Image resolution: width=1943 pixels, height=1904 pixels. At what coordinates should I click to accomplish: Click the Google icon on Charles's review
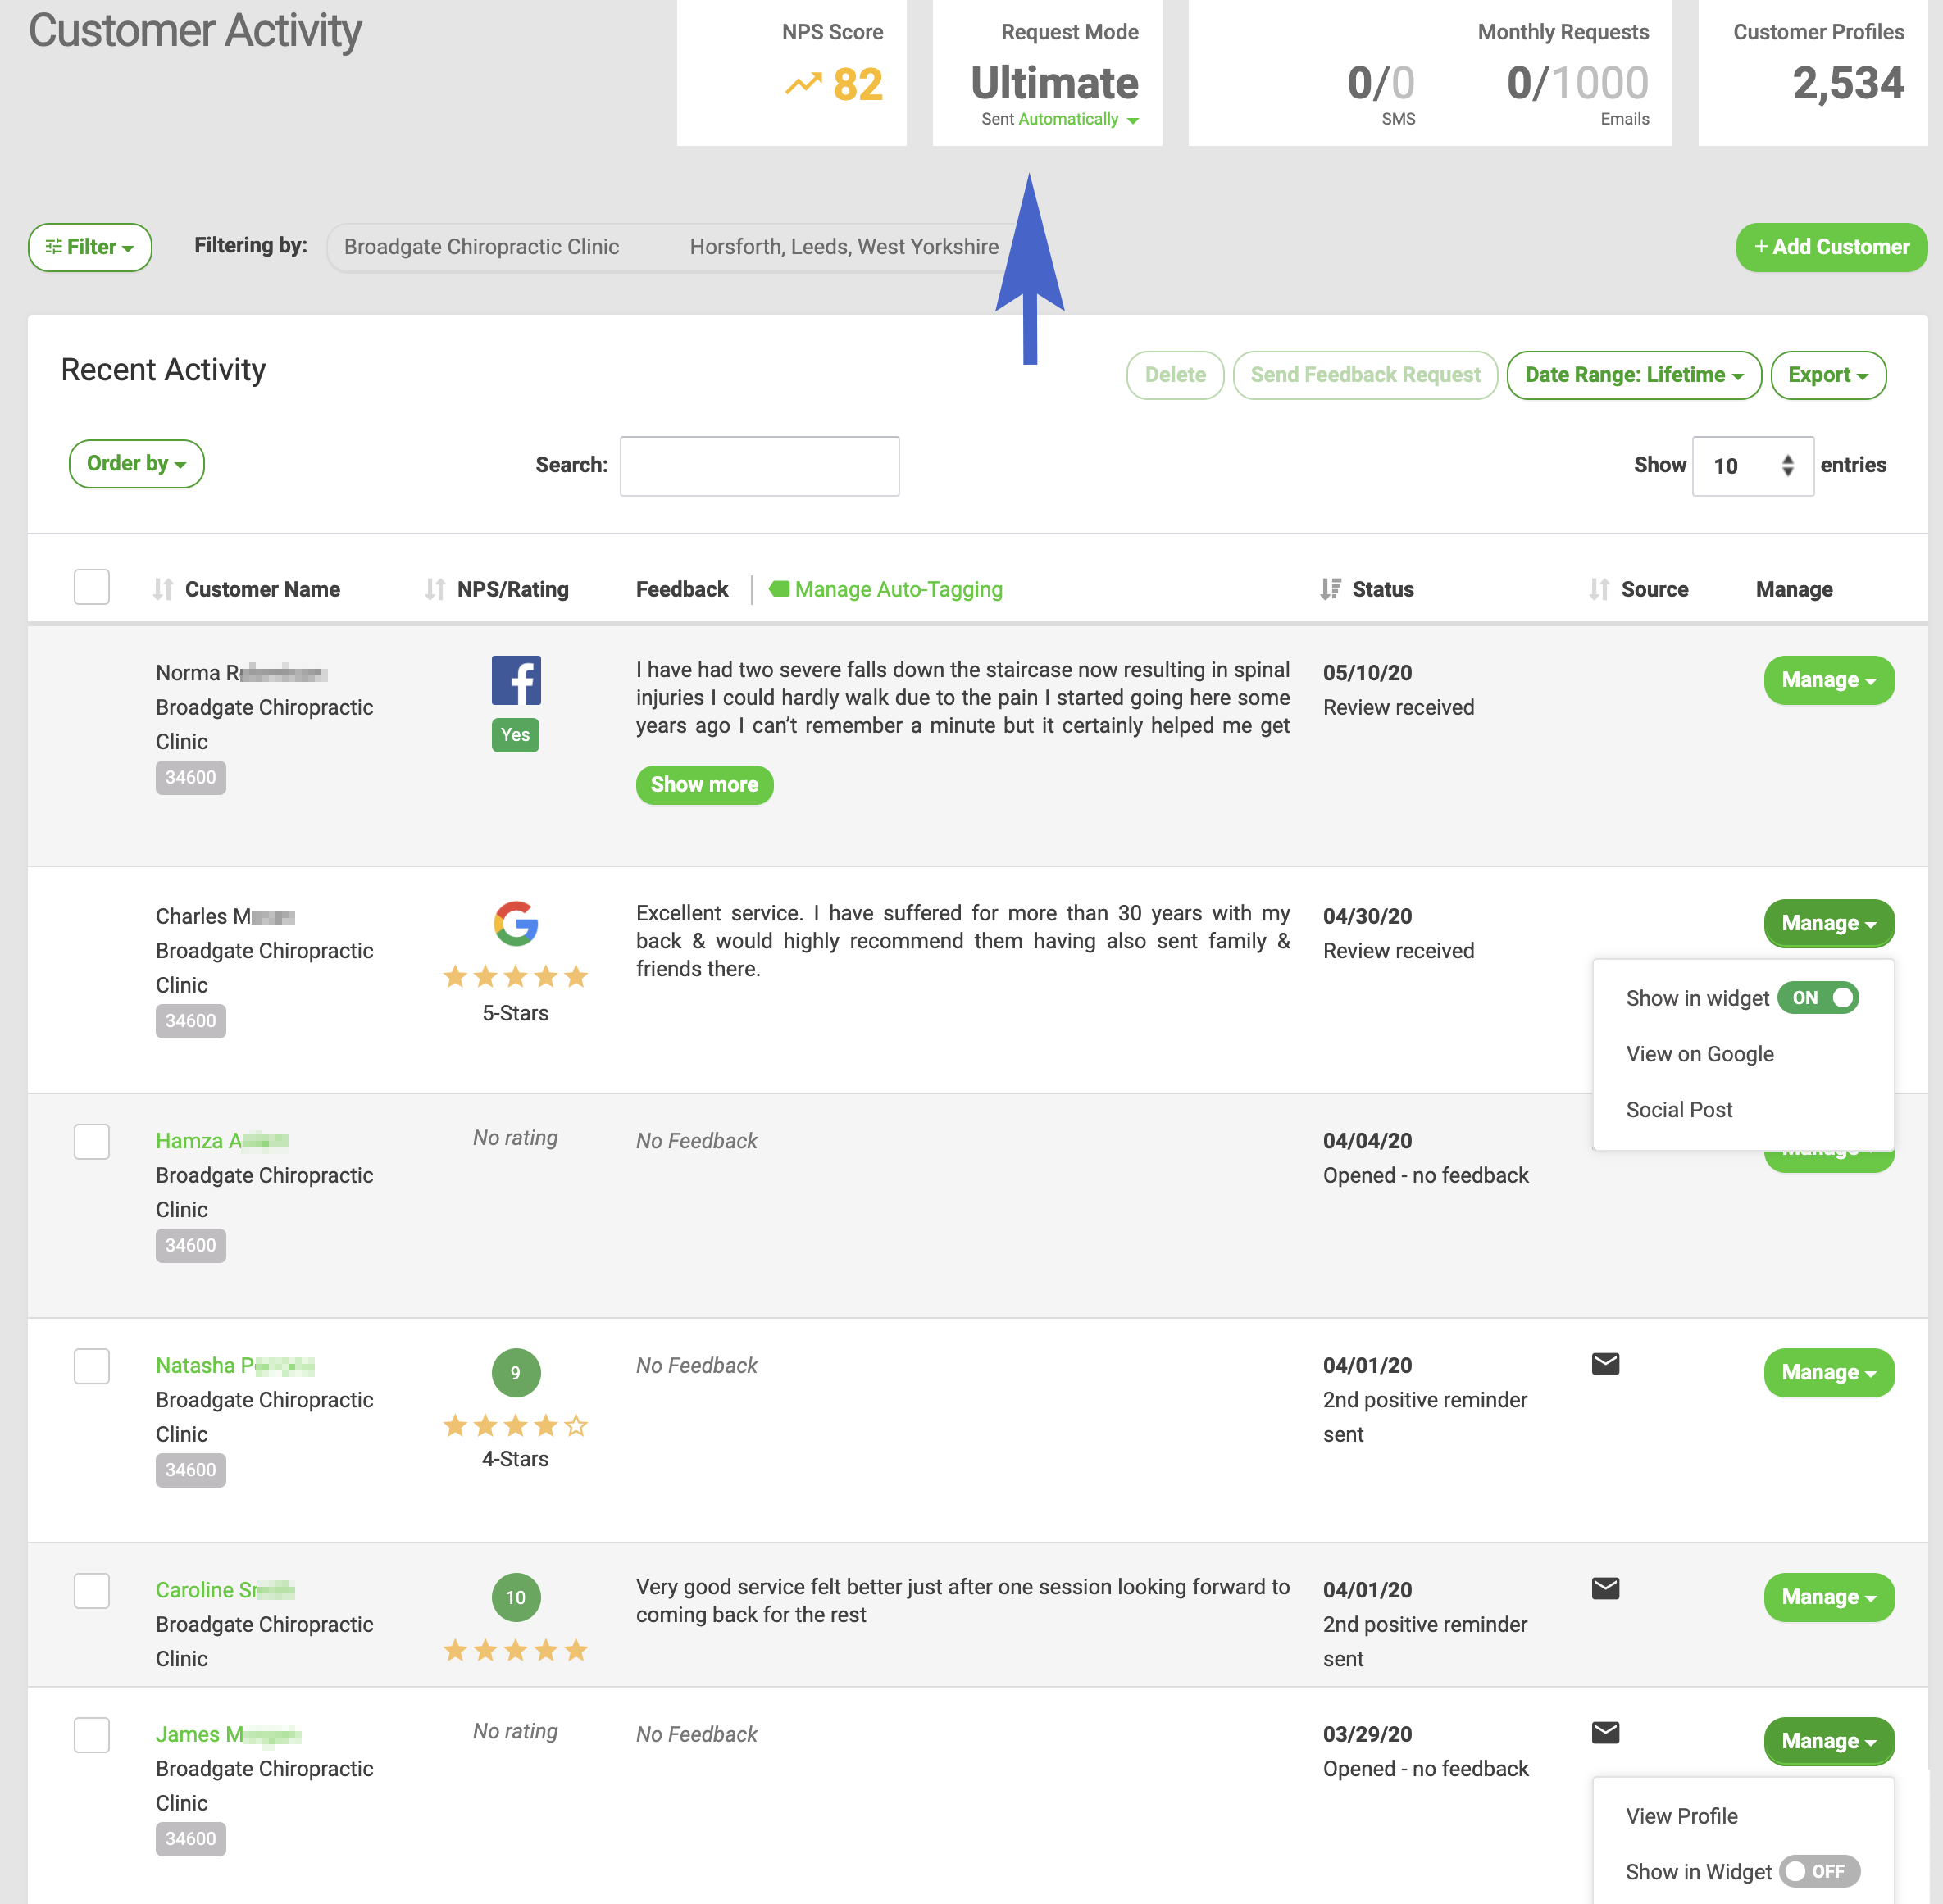tap(516, 923)
